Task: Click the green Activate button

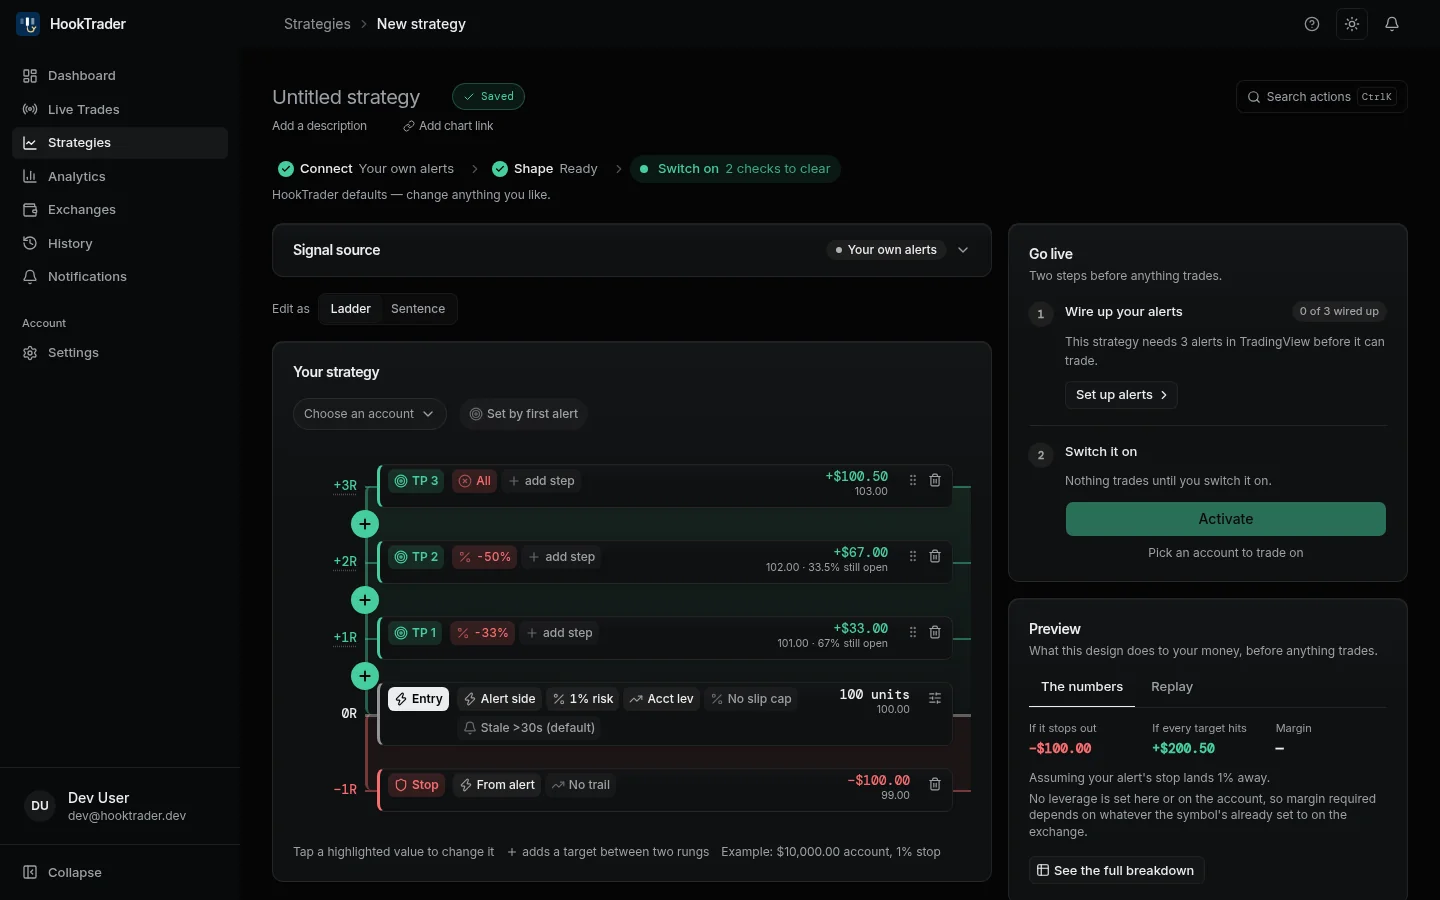Action: click(x=1226, y=519)
